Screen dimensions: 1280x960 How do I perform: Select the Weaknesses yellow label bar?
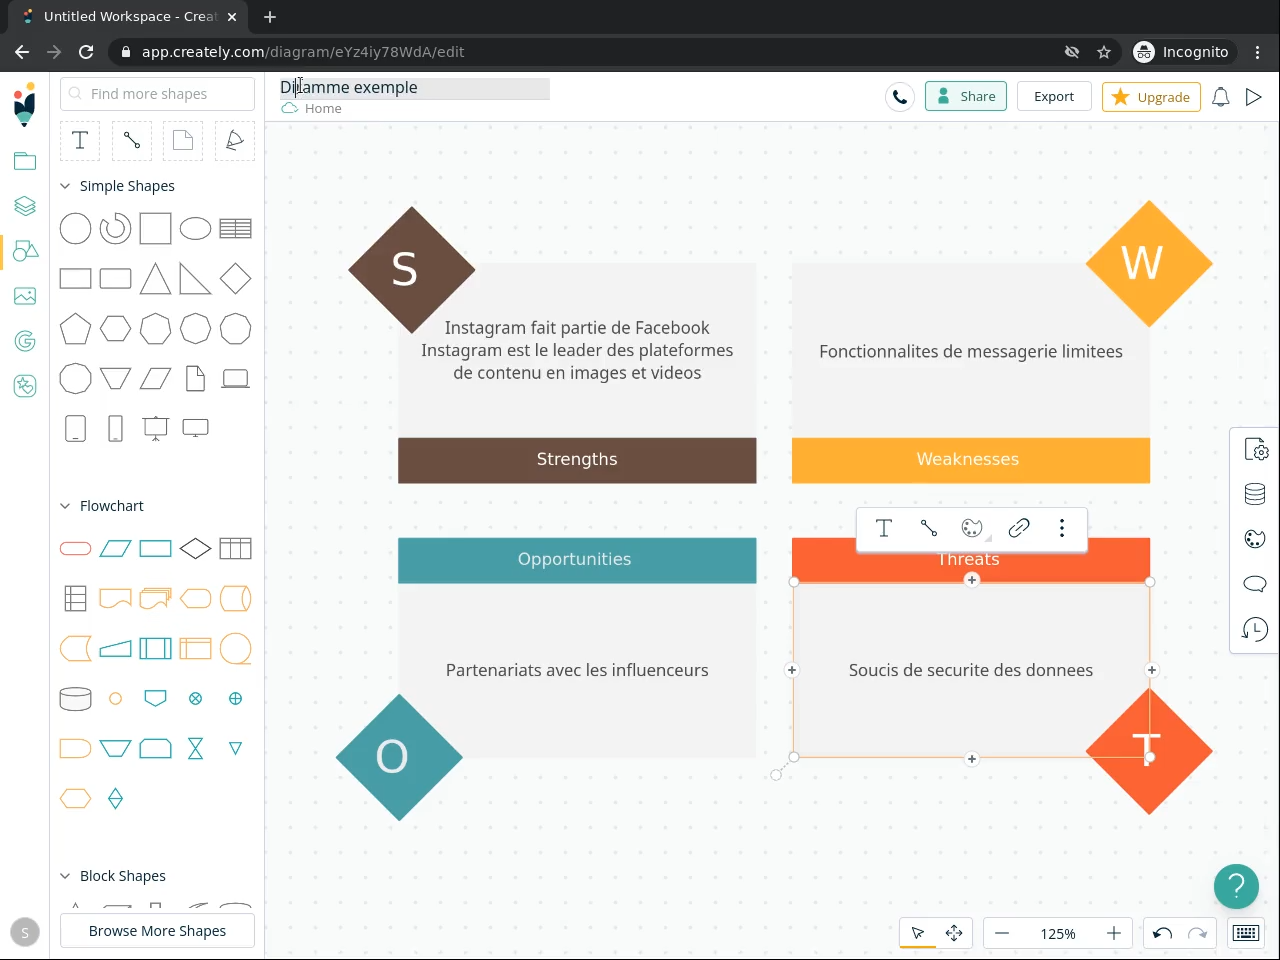pos(971,460)
